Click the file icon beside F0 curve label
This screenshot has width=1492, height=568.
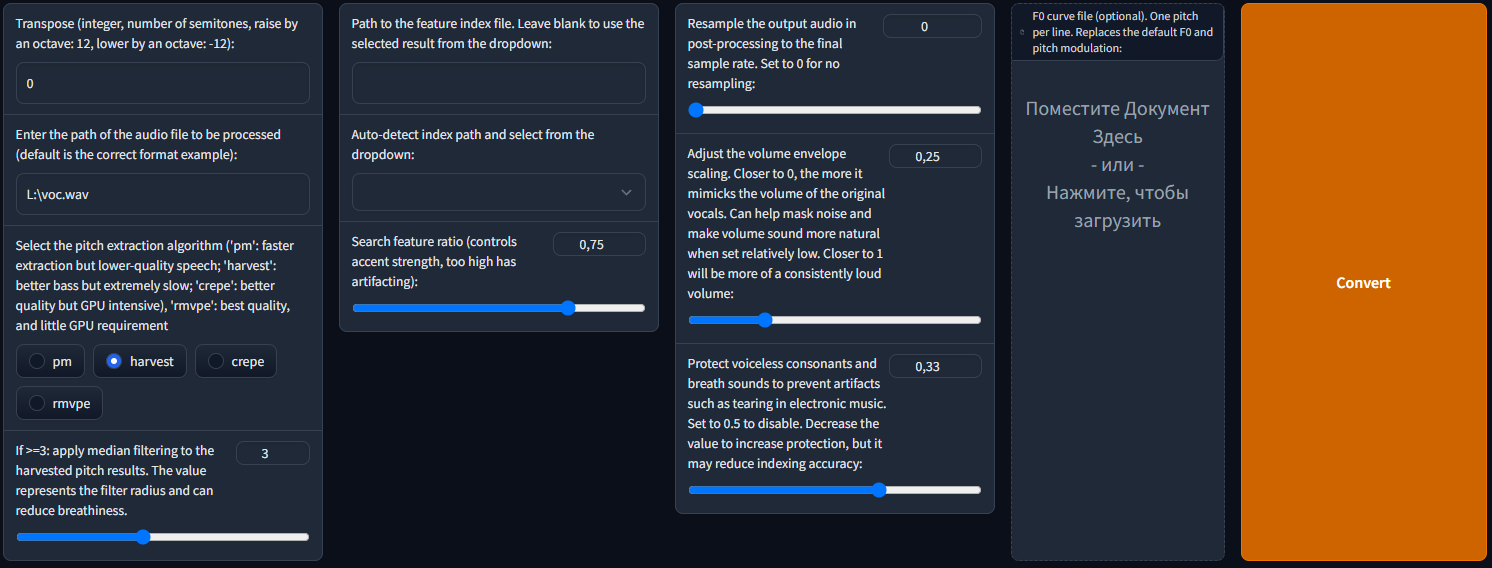(x=1021, y=32)
